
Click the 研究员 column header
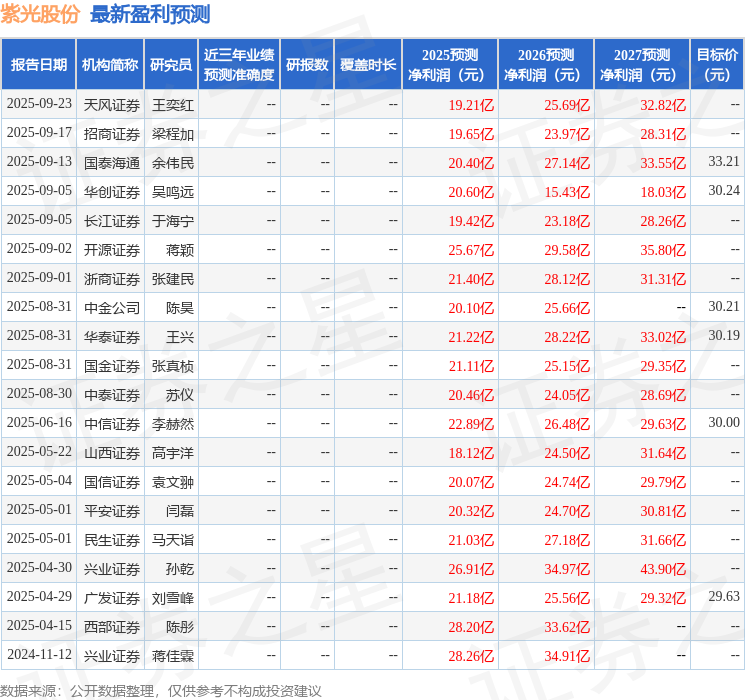pyautogui.click(x=171, y=65)
